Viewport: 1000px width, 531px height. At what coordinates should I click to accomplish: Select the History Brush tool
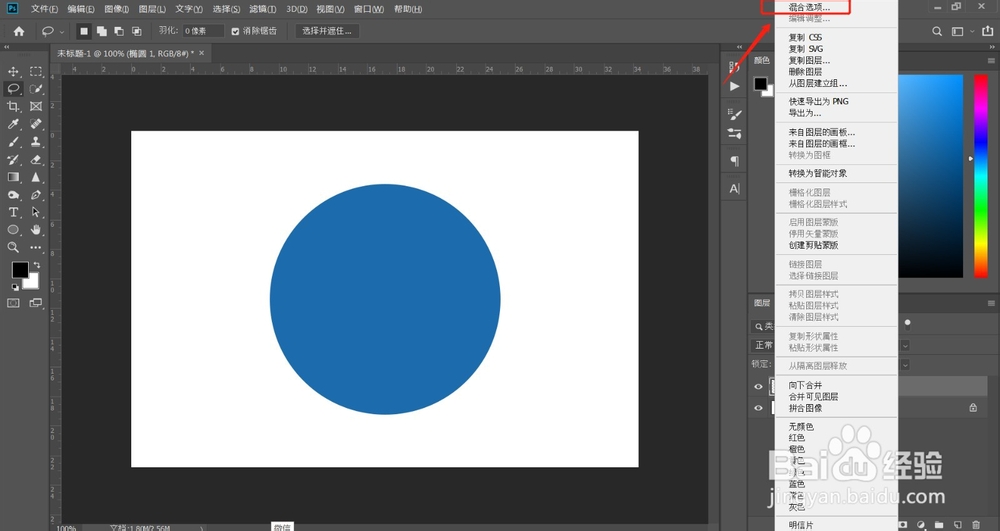13,159
